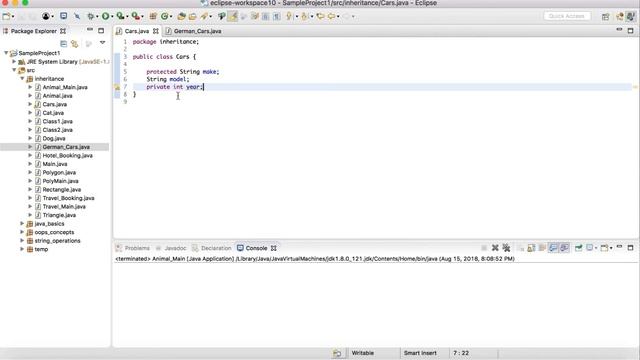
Task: Toggle Link with Editor in Package Explorer
Action: point(75,43)
